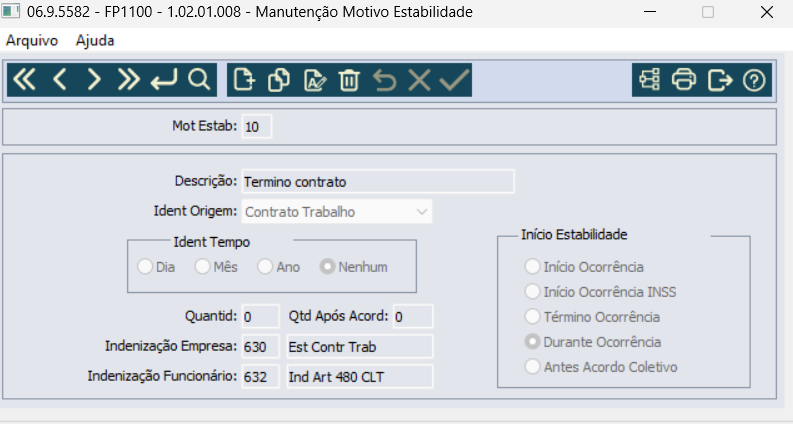Go to the next record
The width and height of the screenshot is (793, 424).
click(94, 80)
